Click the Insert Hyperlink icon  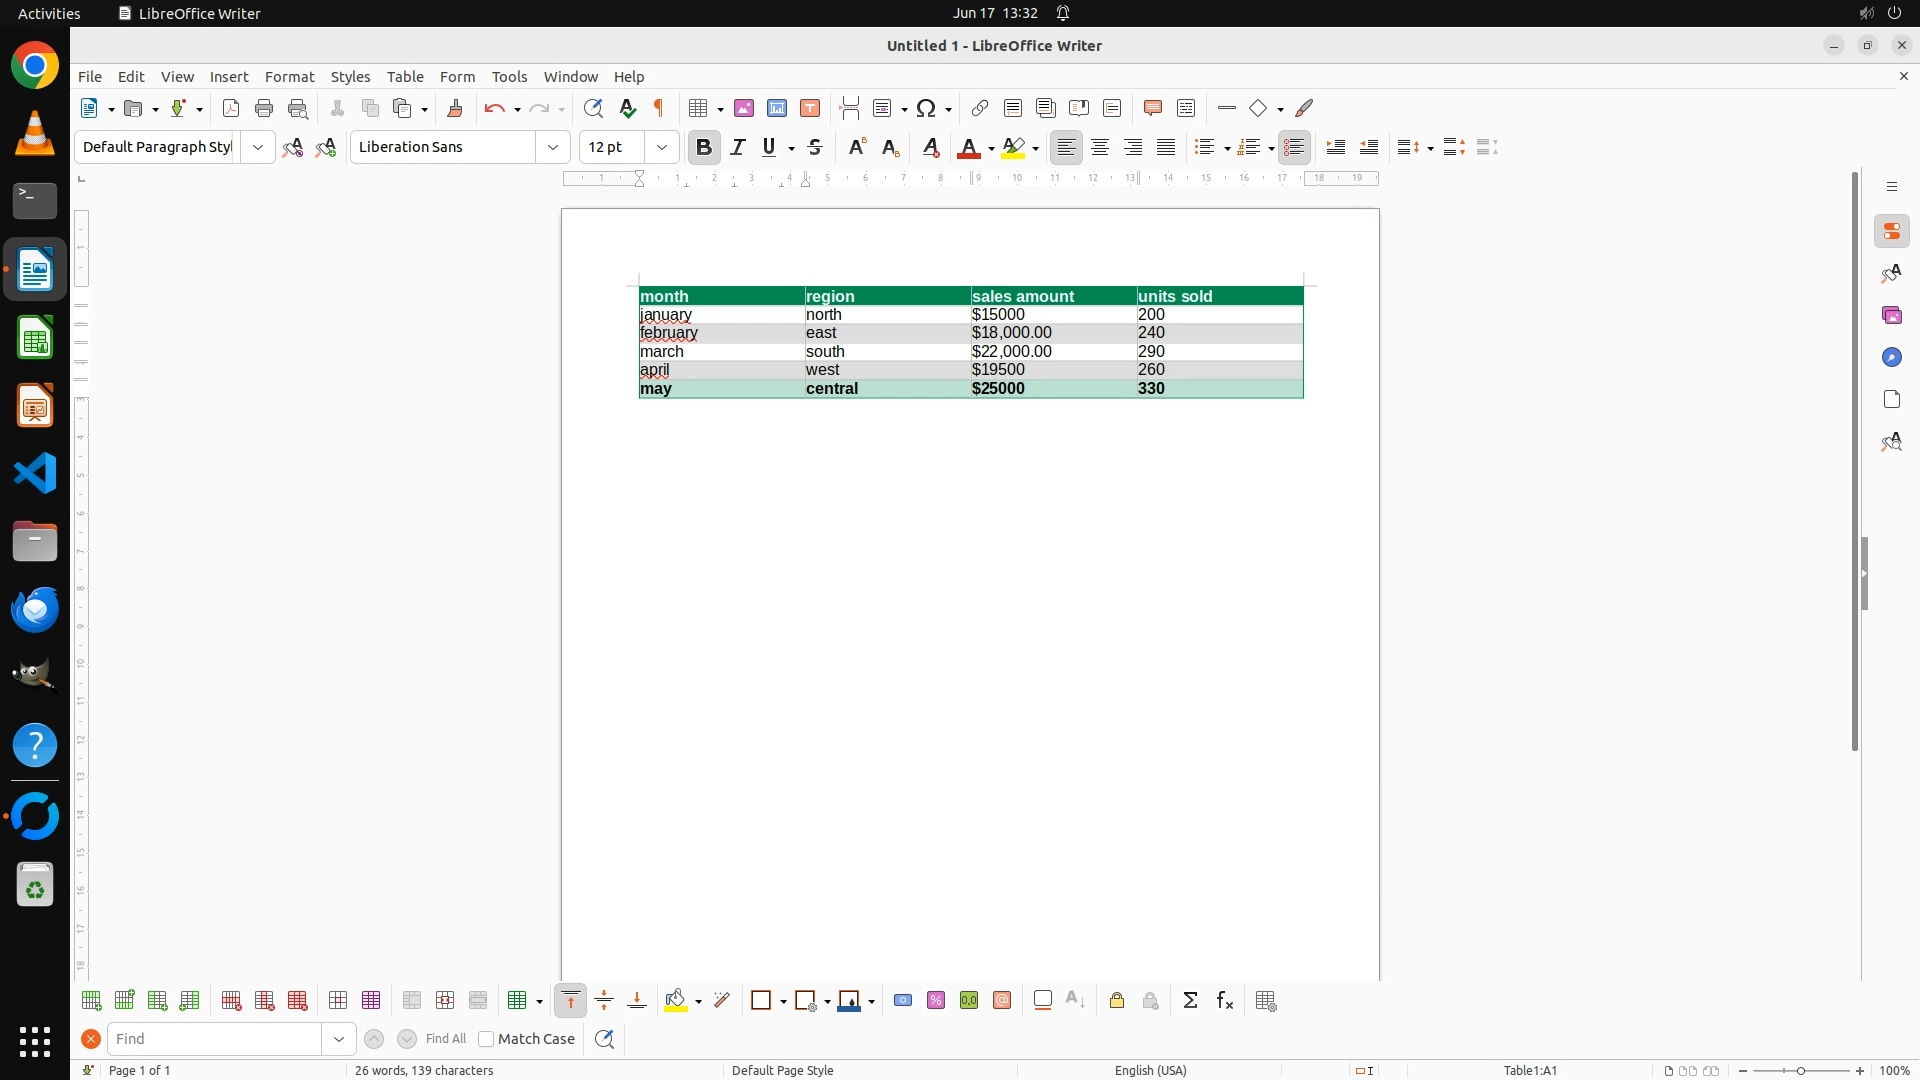980,108
